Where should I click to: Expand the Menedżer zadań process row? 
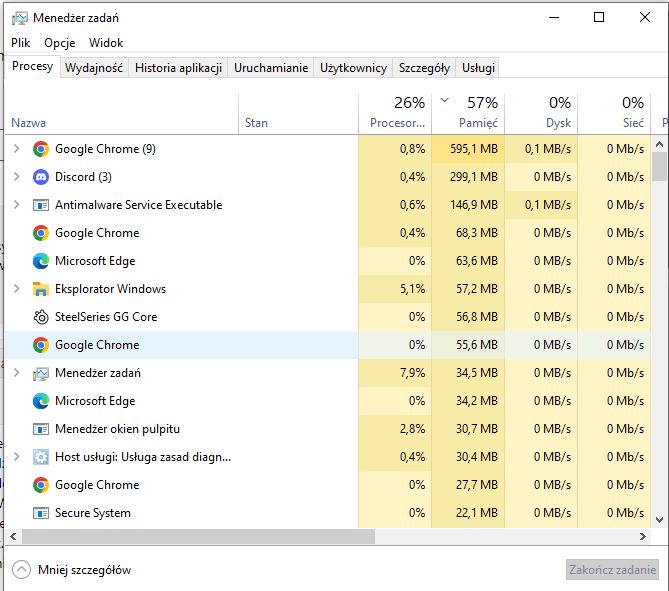coord(17,373)
